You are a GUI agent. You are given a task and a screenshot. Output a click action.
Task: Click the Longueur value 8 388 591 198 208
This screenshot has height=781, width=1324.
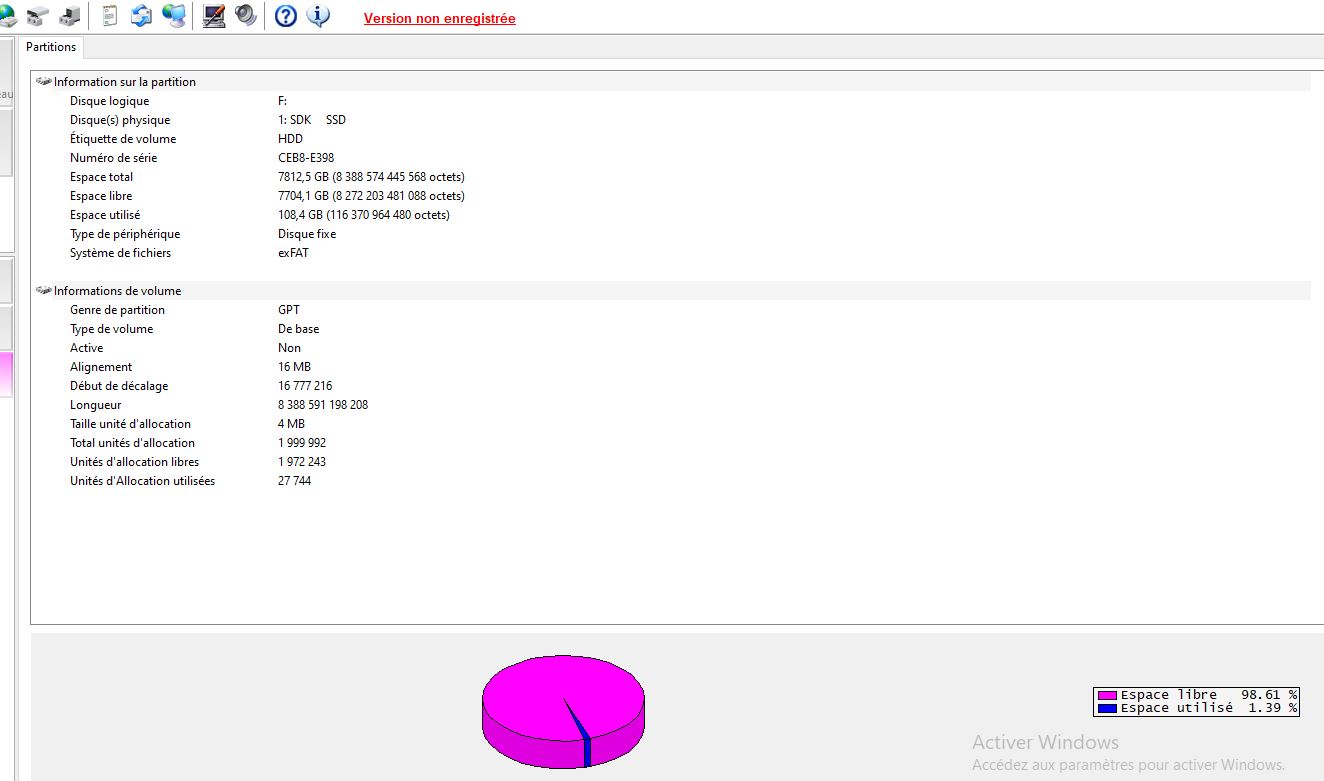(323, 405)
